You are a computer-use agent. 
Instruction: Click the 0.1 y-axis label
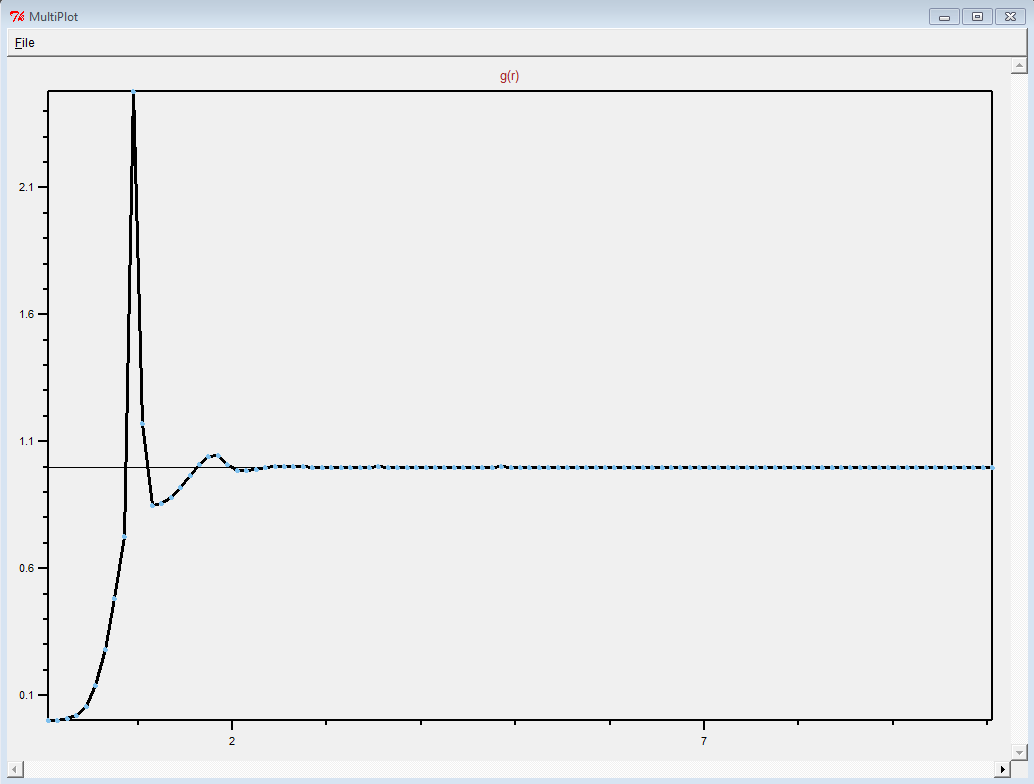(26, 695)
